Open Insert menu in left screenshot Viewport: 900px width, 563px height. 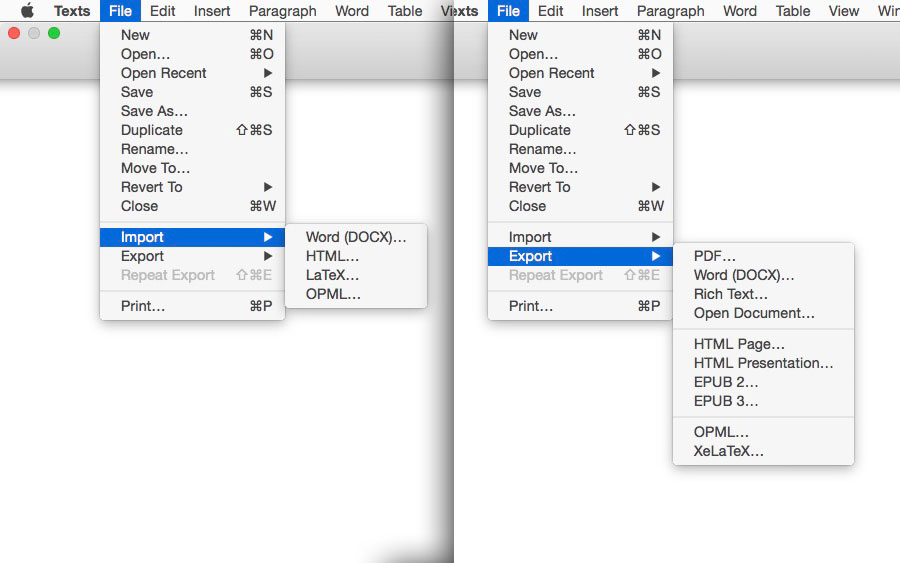tap(212, 11)
